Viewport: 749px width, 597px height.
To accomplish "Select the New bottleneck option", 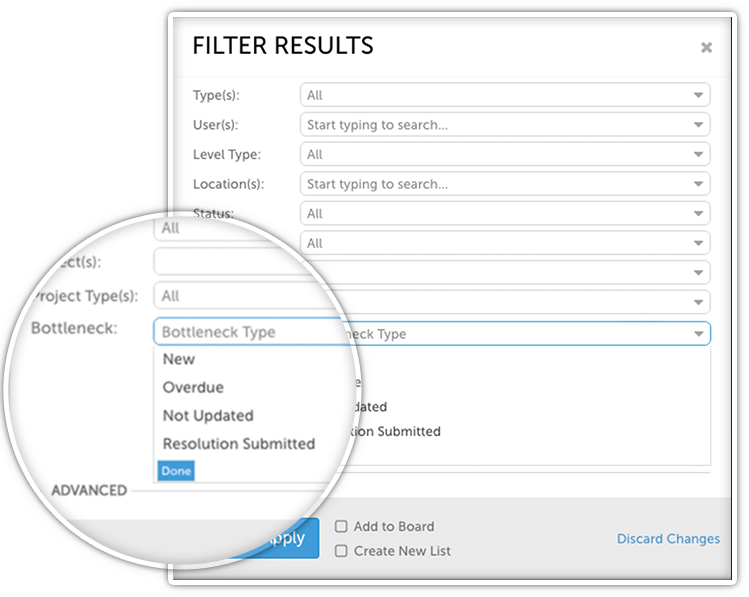I will pos(179,360).
